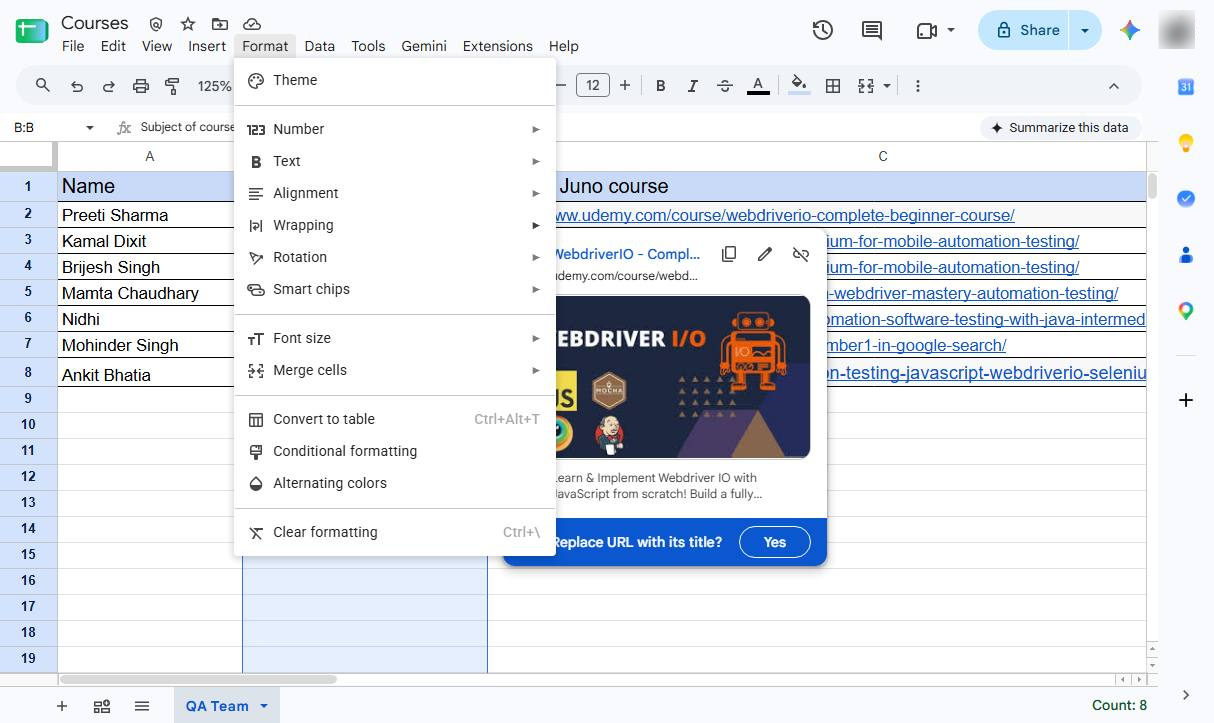Open Google Keep side panel

coord(1186,143)
